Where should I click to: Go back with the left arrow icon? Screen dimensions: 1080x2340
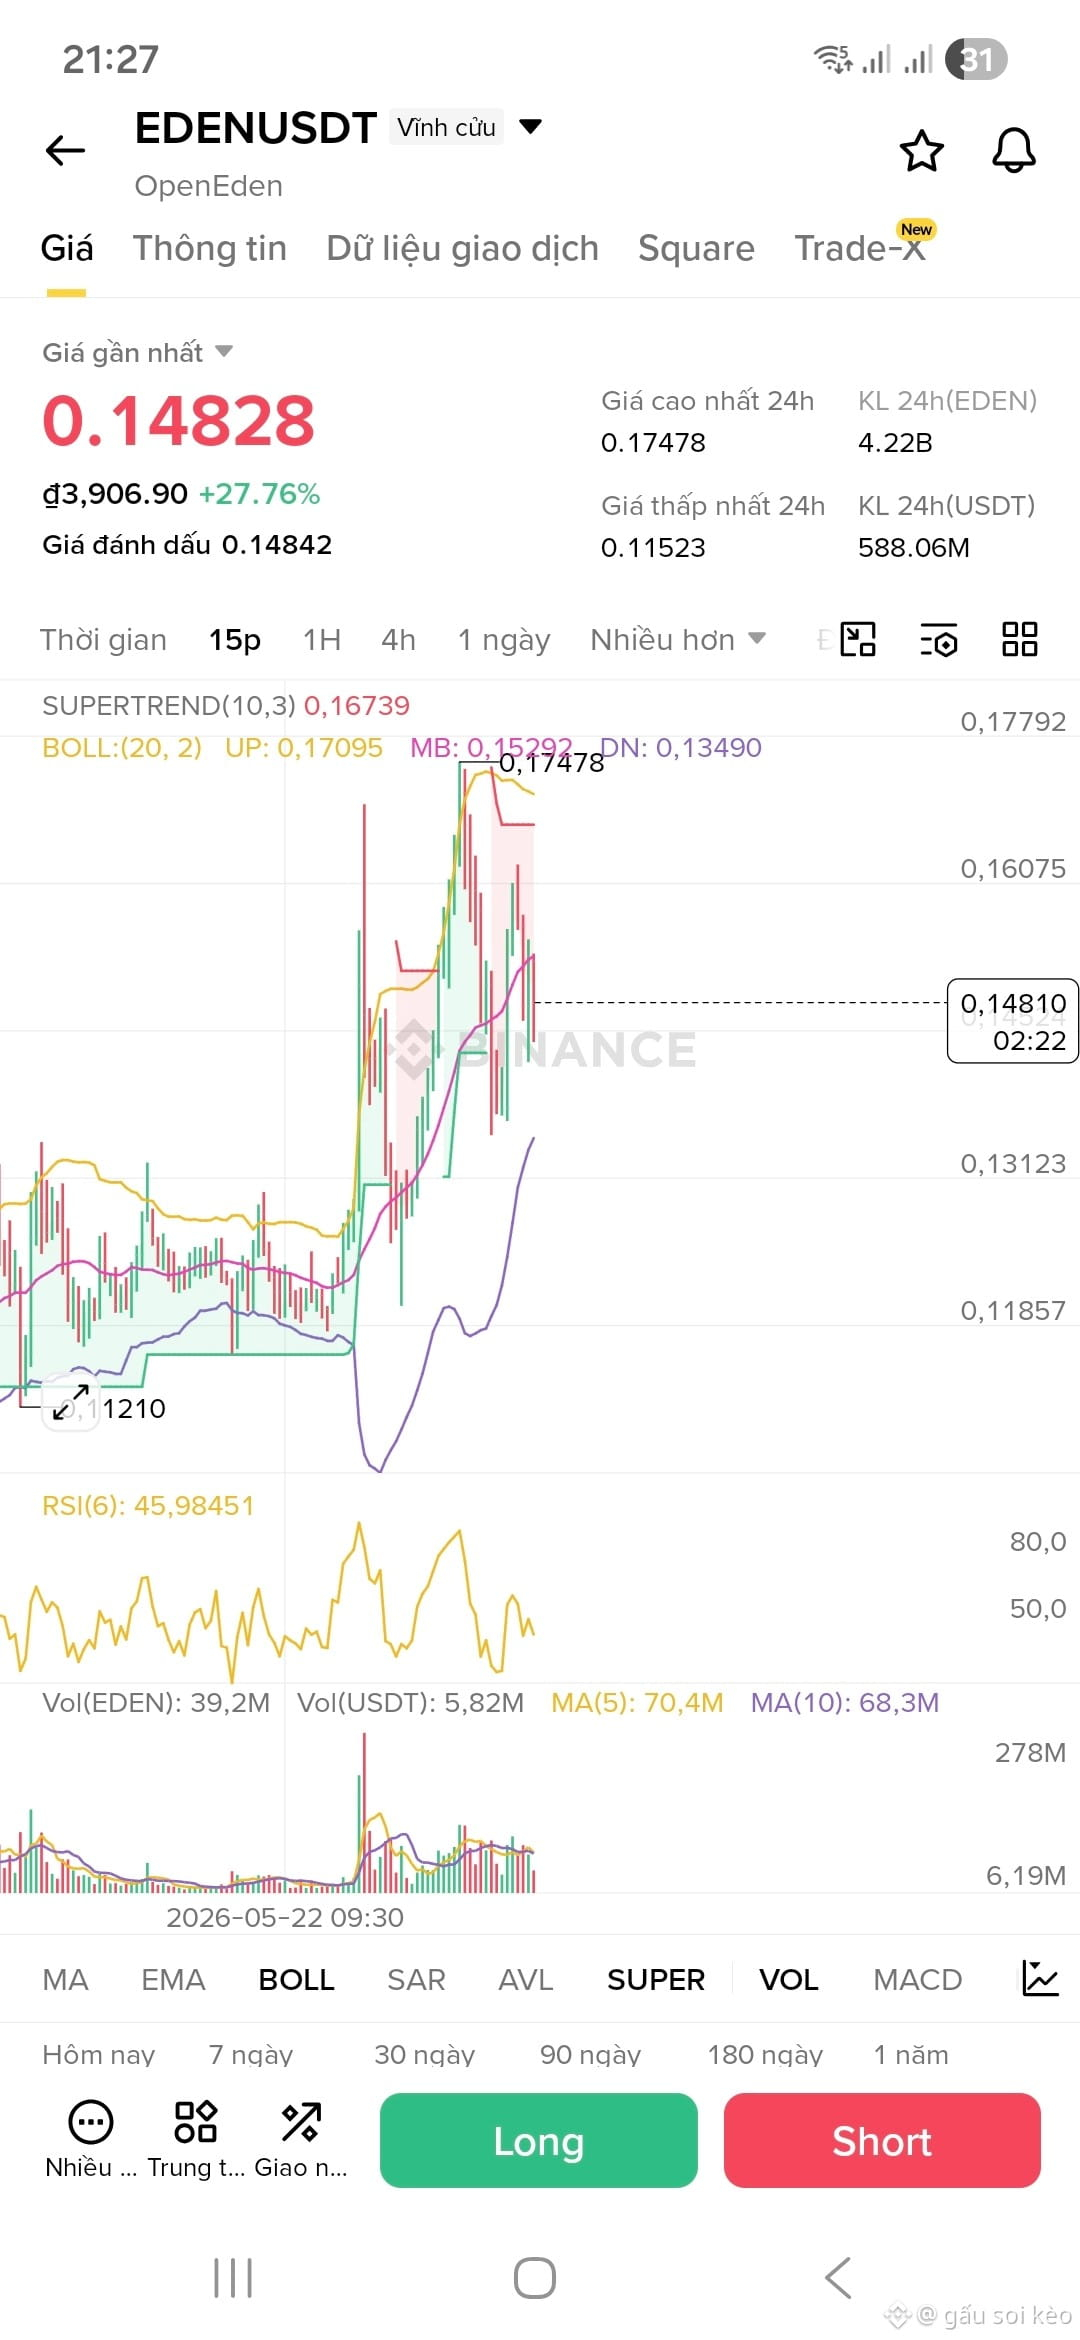coord(66,151)
